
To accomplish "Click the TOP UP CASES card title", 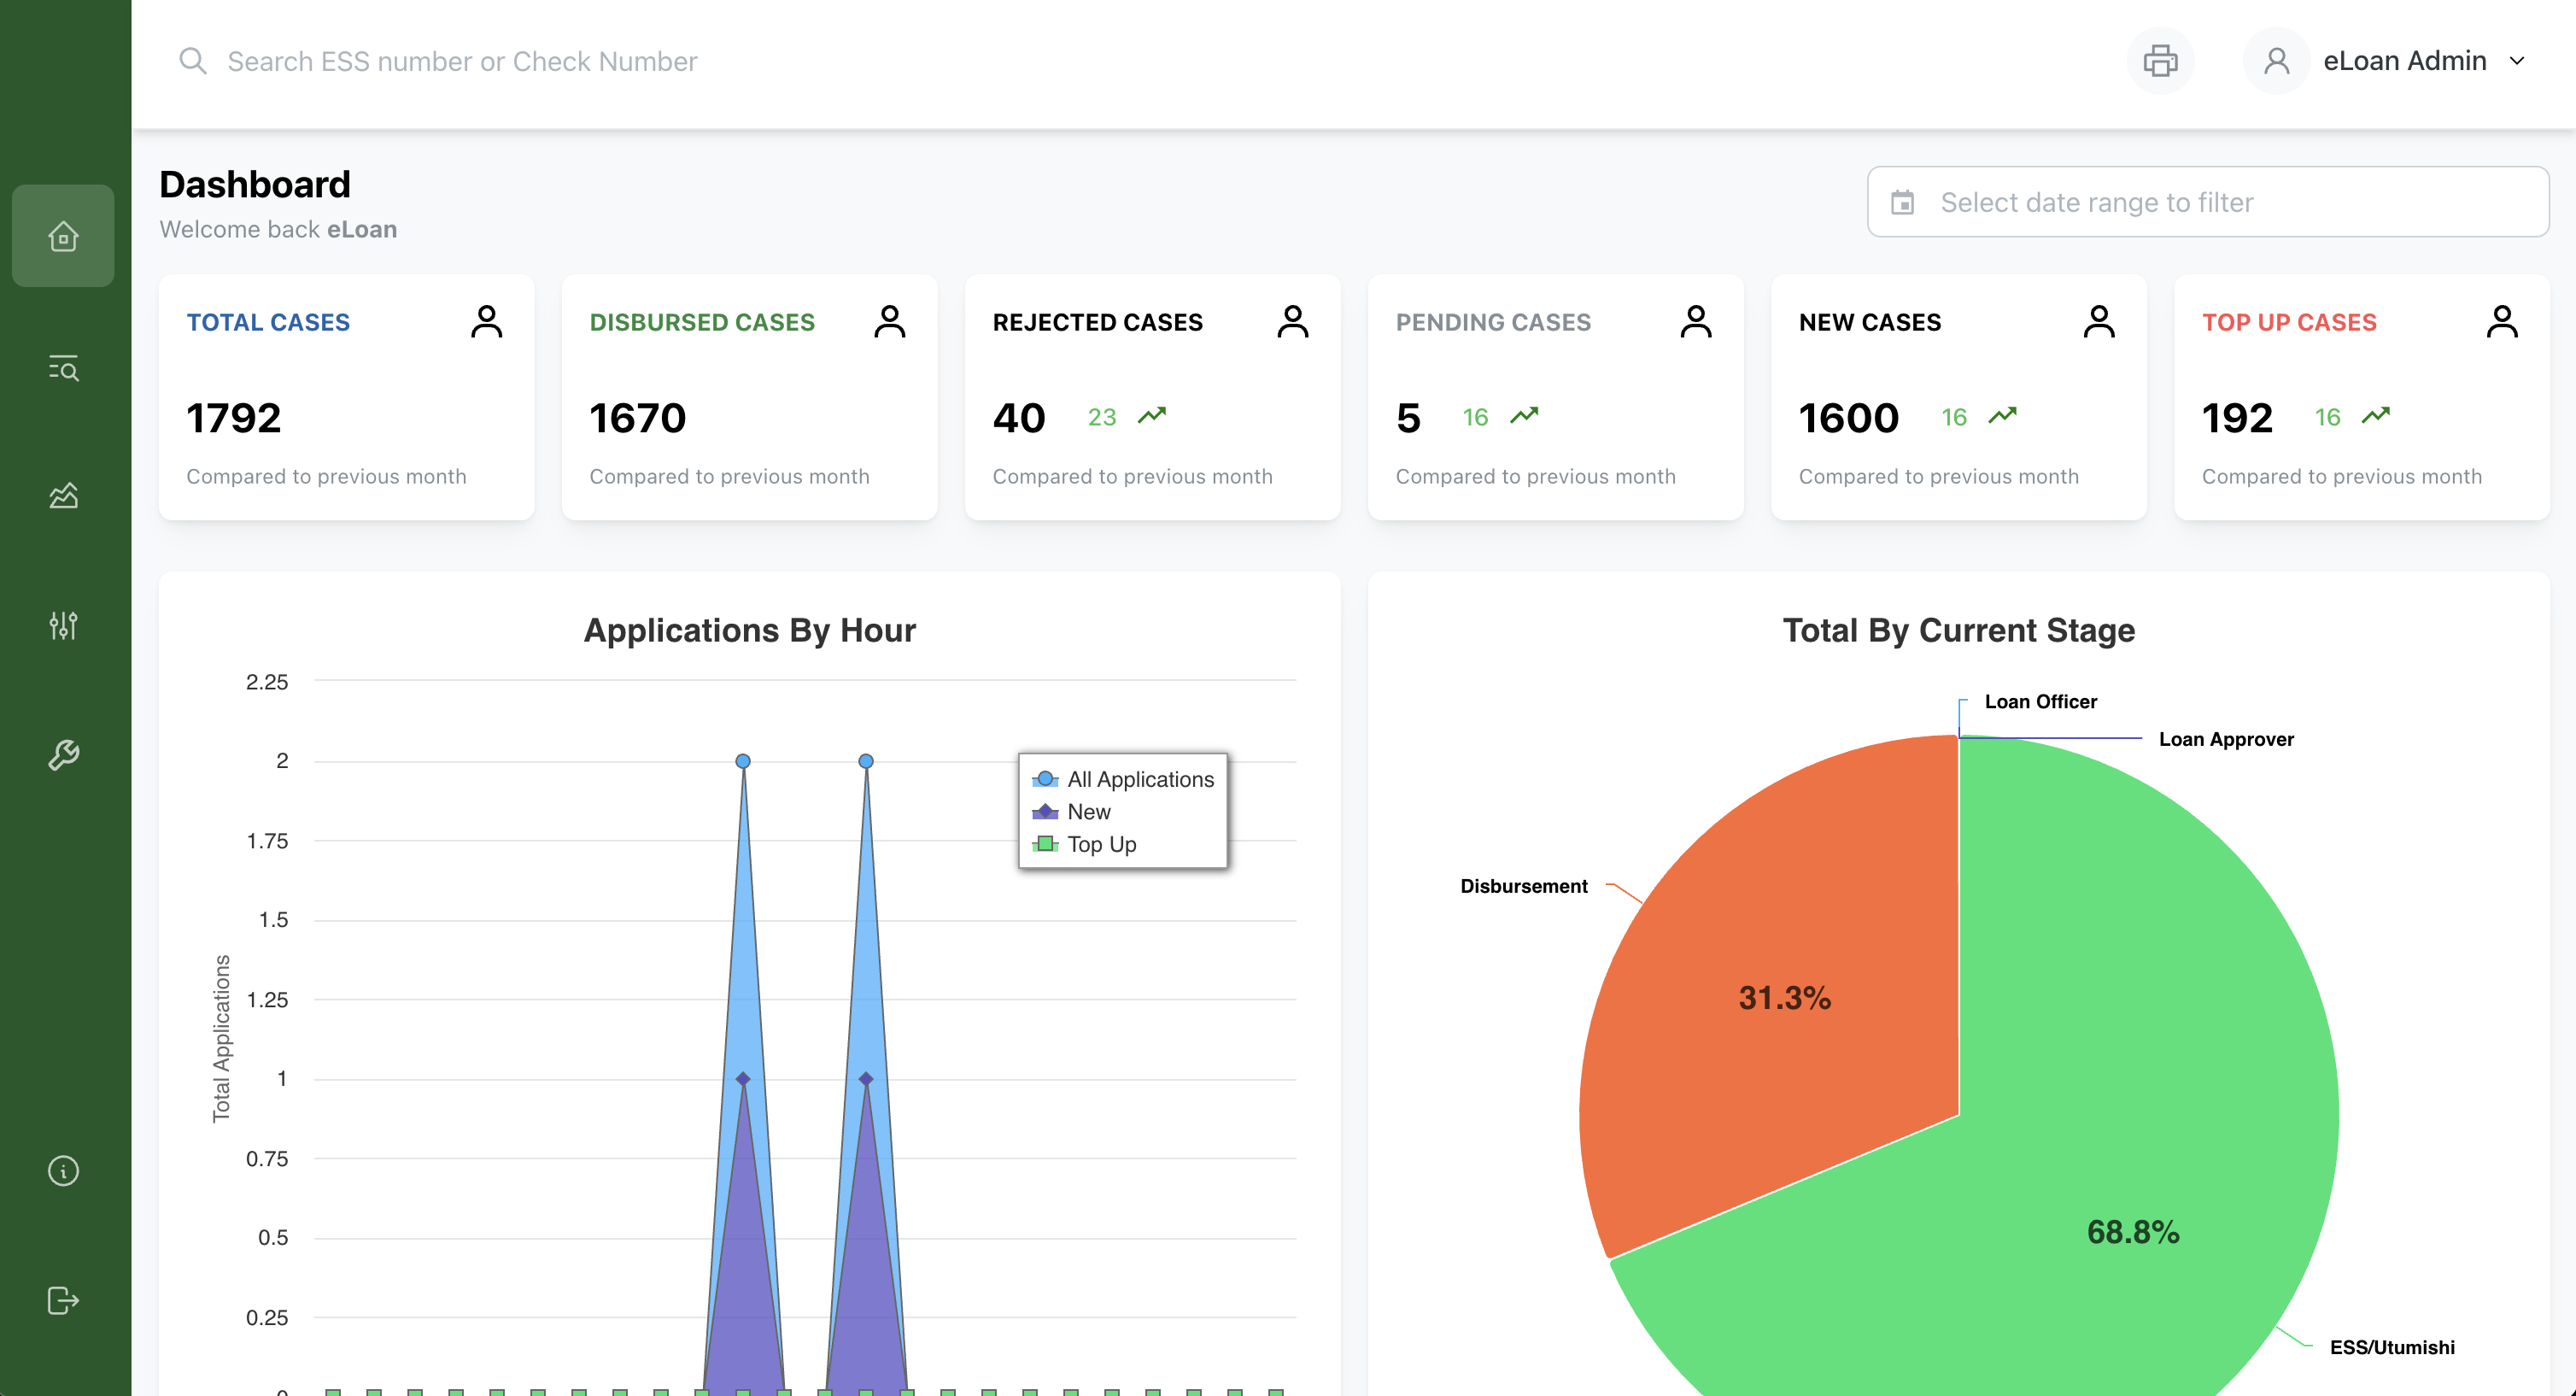I will [x=2289, y=322].
